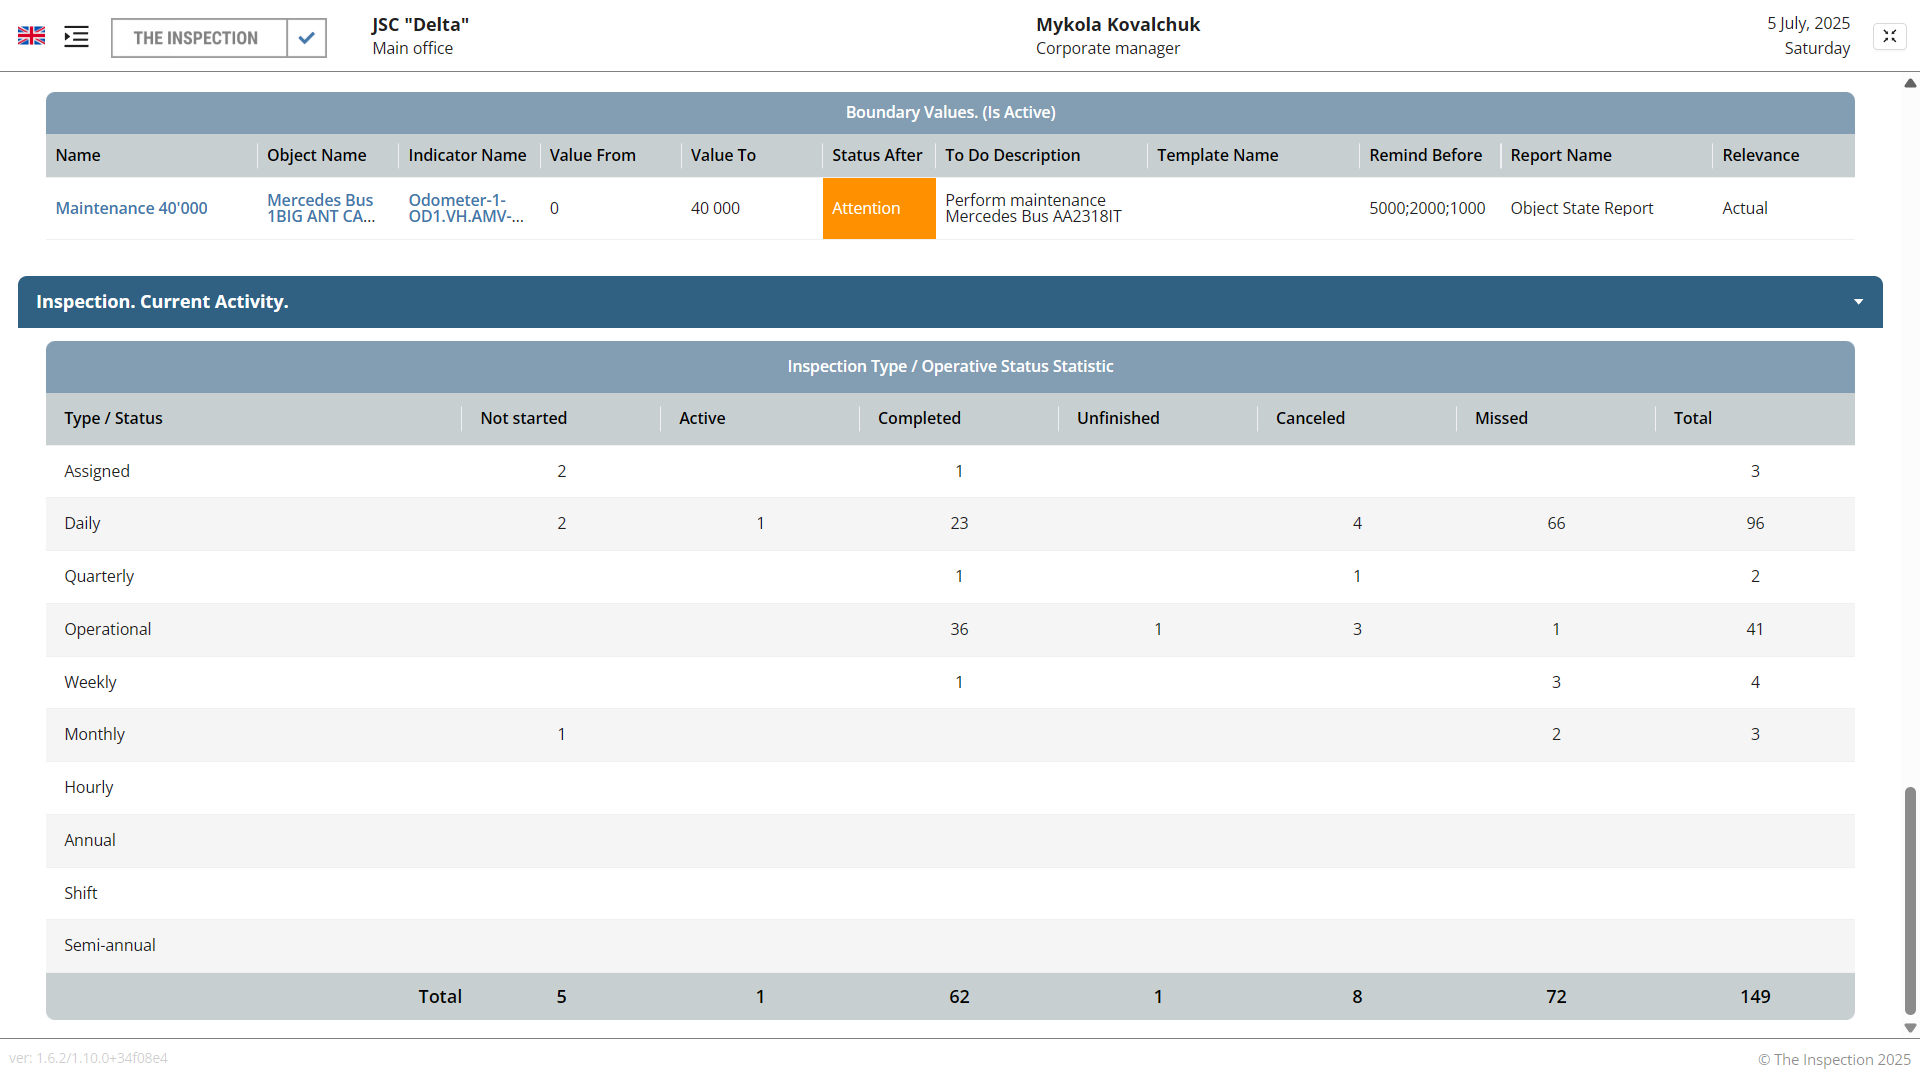Screen dimensions: 1920x1080
Task: Exit fullscreen via the collapse-arrows icon
Action: pos(1889,35)
